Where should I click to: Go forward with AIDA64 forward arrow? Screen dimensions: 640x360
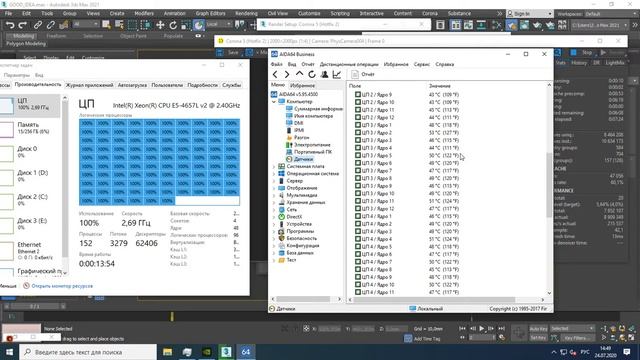pyautogui.click(x=287, y=74)
